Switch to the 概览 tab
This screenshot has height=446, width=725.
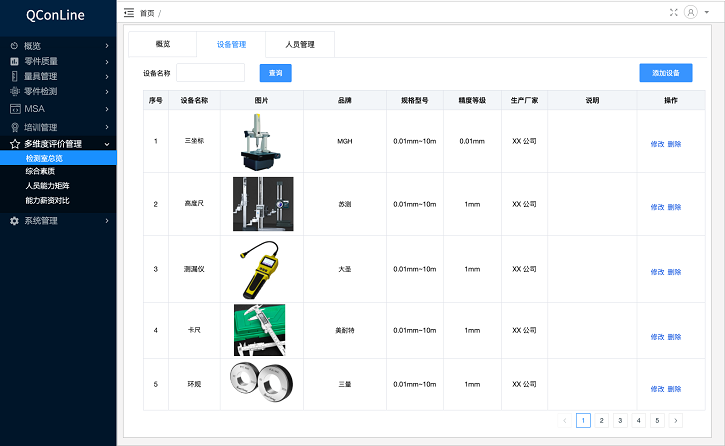[162, 45]
